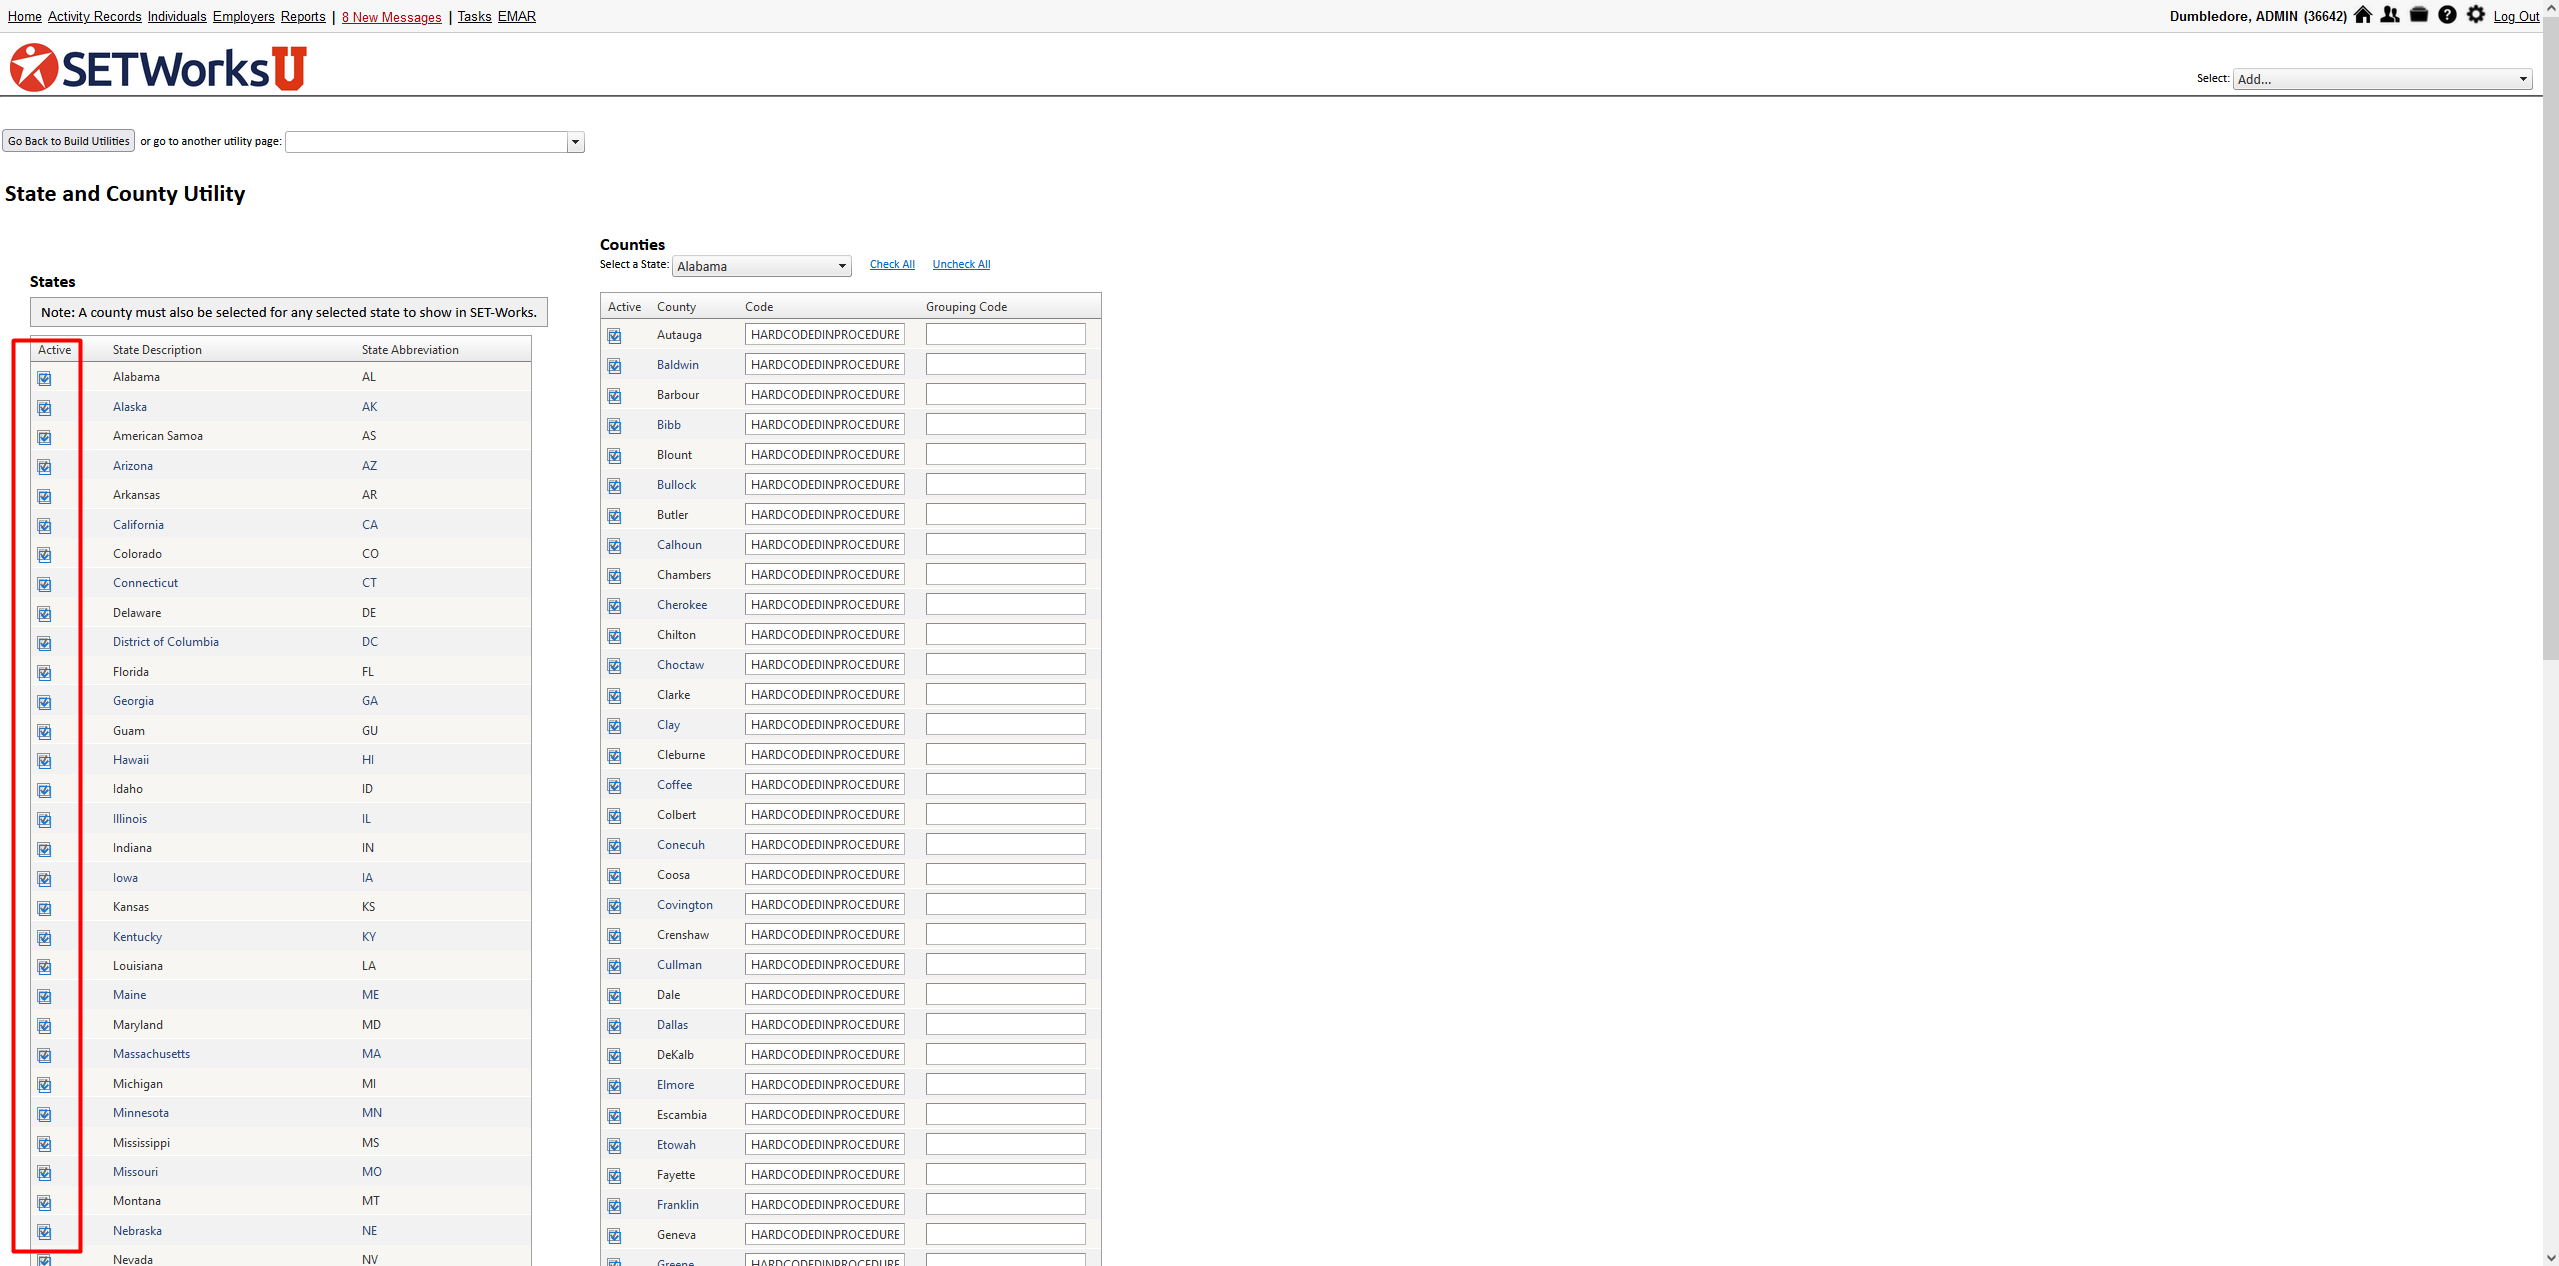Open the Select a State dropdown showing Alabama
The height and width of the screenshot is (1266, 2559).
761,266
